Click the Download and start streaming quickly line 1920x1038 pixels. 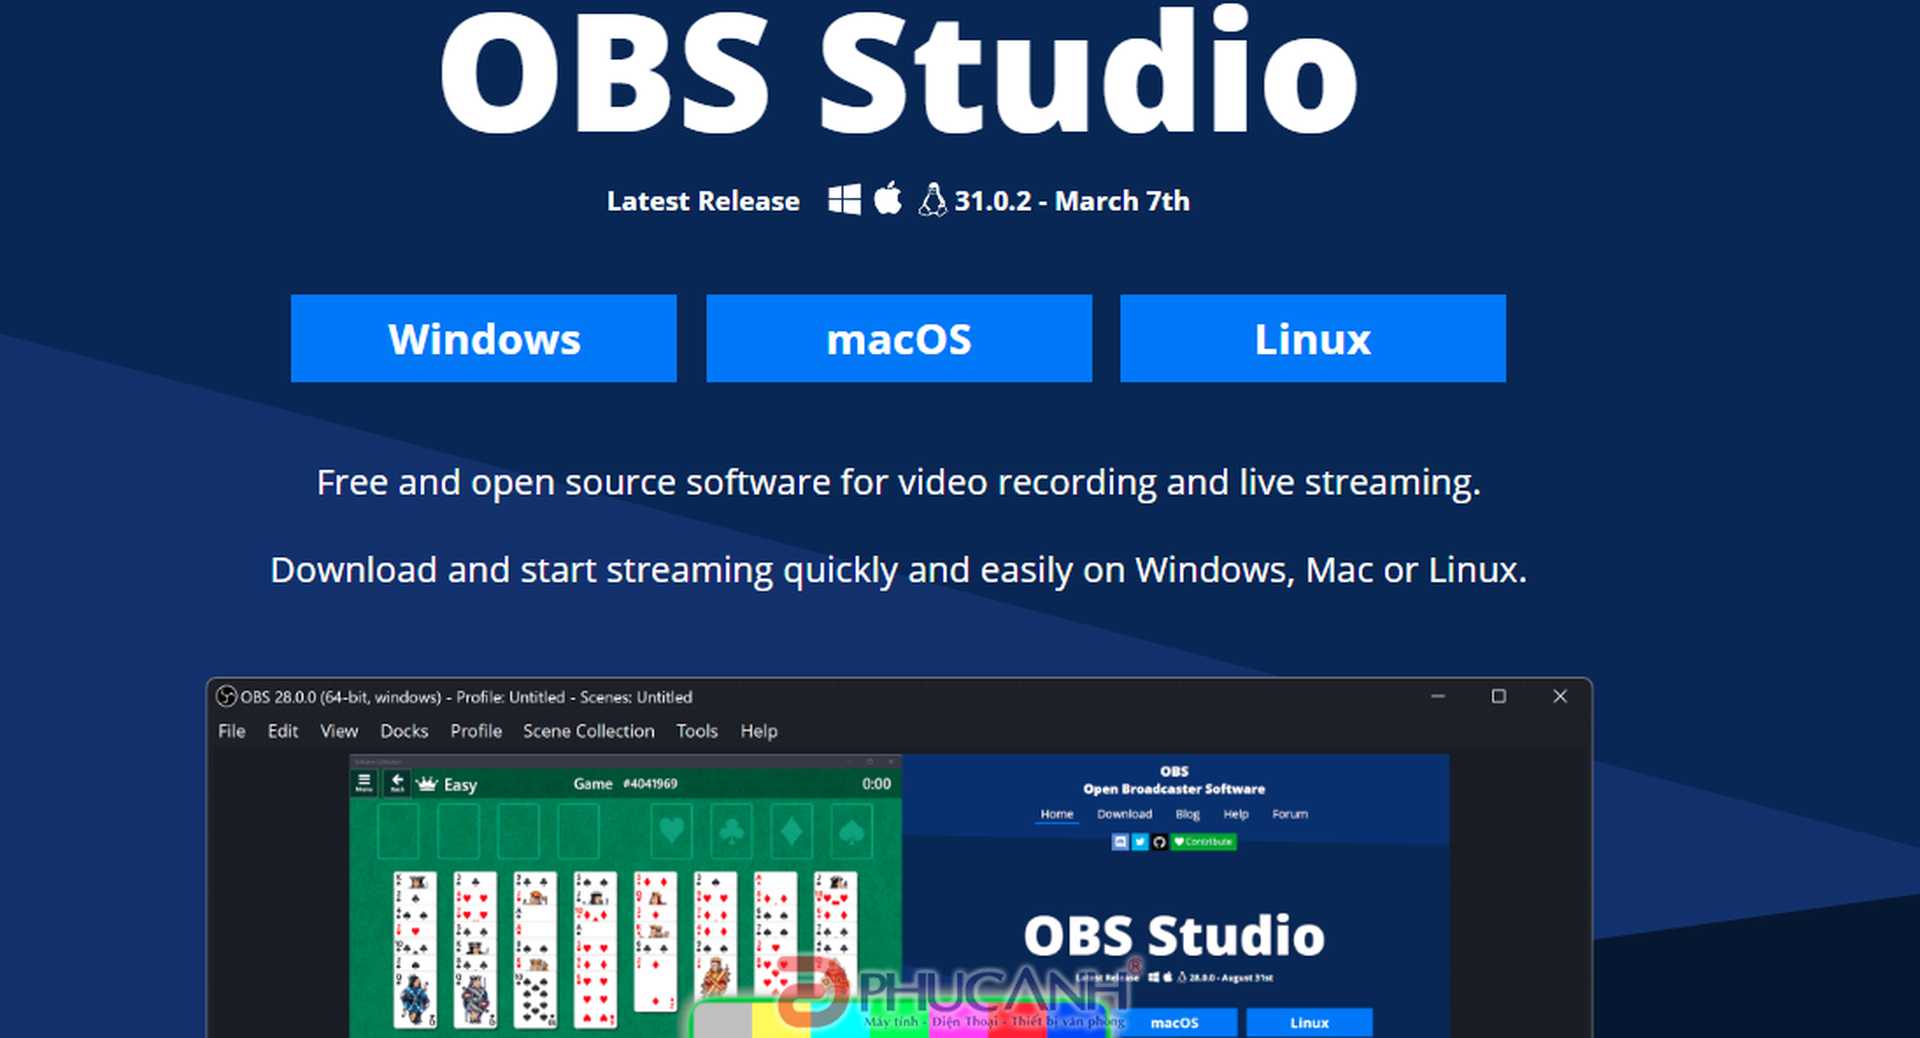898,570
